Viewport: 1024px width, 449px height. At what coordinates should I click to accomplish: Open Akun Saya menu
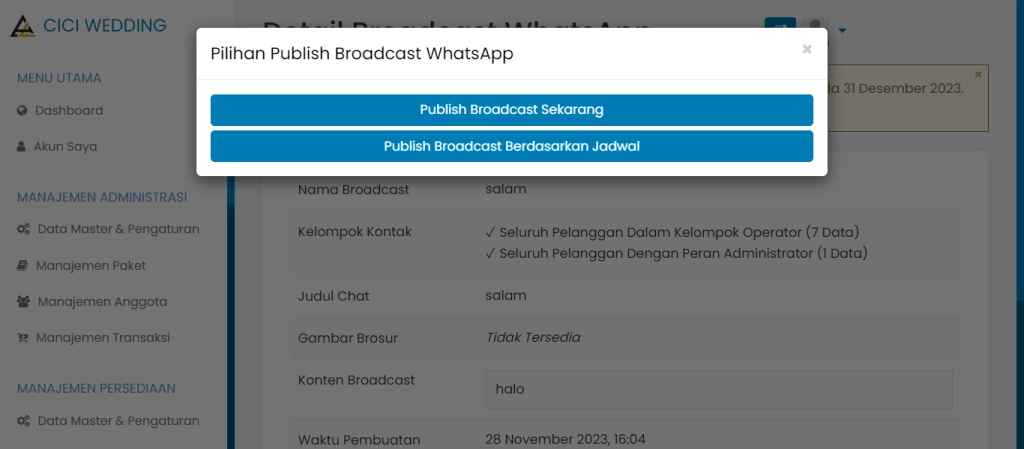[x=65, y=146]
